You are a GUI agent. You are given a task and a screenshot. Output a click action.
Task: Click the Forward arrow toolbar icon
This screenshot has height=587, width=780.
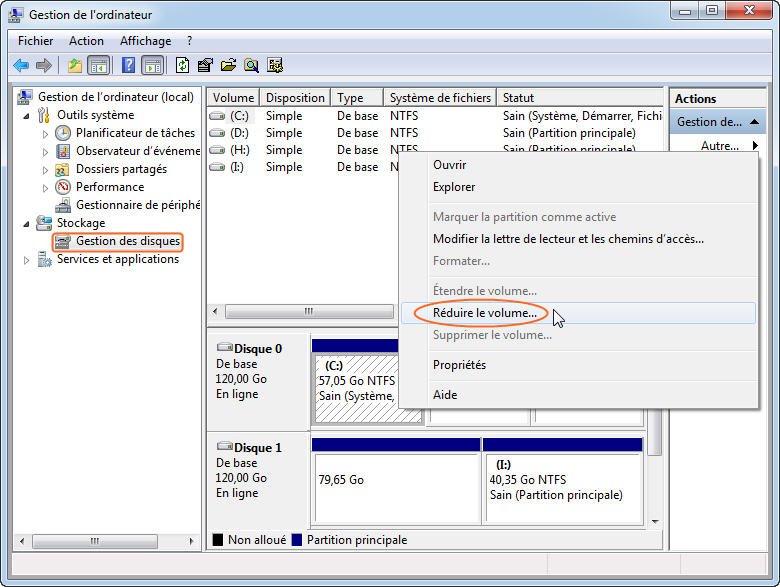point(44,65)
